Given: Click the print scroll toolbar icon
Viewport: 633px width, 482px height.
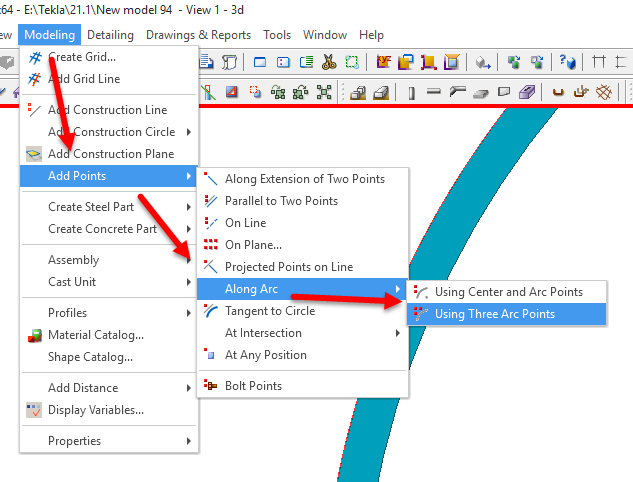Looking at the screenshot, I should [x=230, y=62].
